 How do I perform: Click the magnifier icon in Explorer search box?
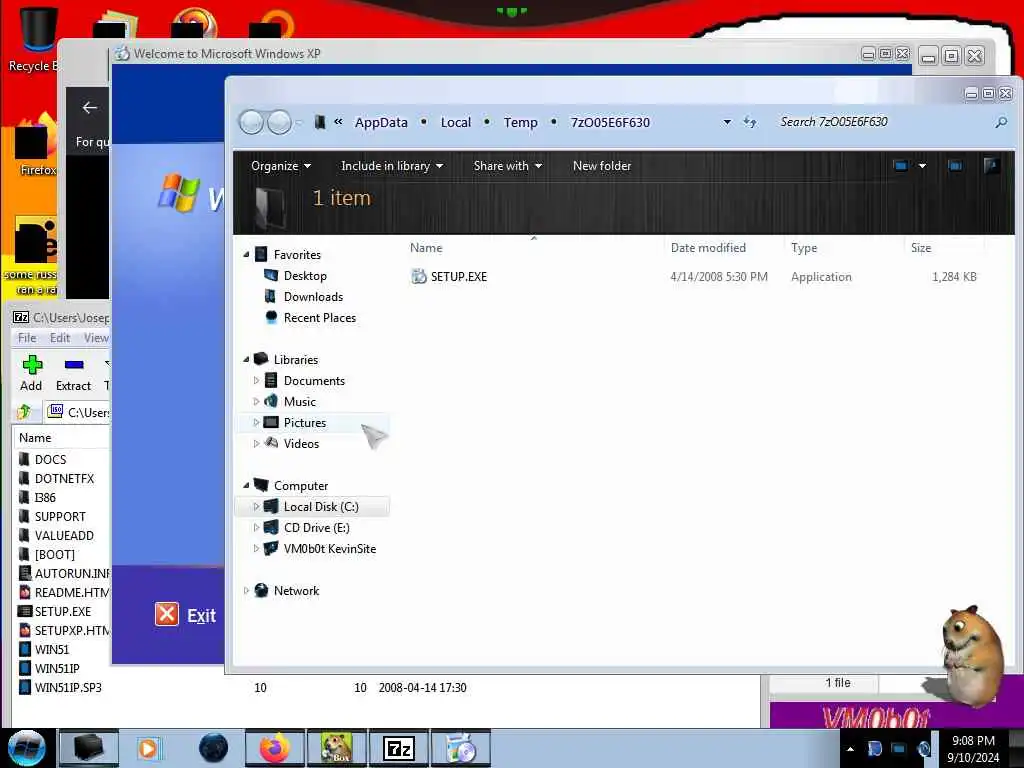tap(1000, 122)
